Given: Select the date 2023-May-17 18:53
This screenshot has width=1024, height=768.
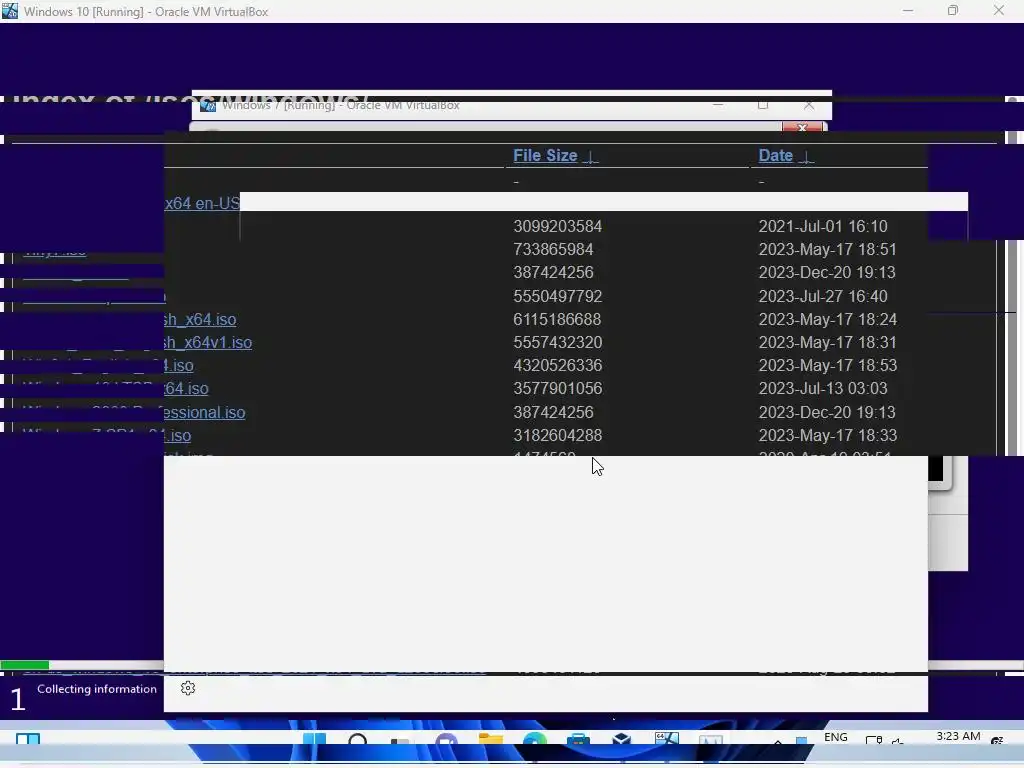Looking at the screenshot, I should coord(827,366).
